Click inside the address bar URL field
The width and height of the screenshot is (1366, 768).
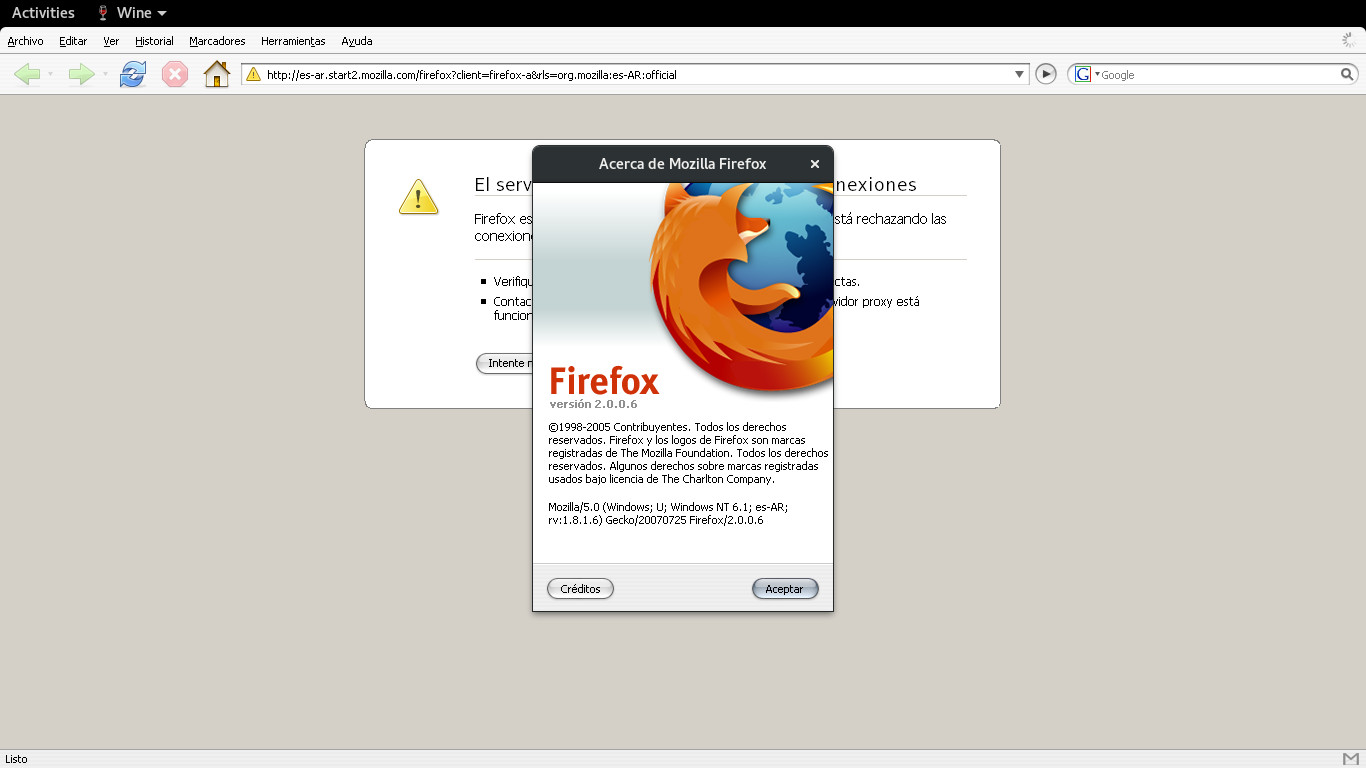(x=630, y=74)
